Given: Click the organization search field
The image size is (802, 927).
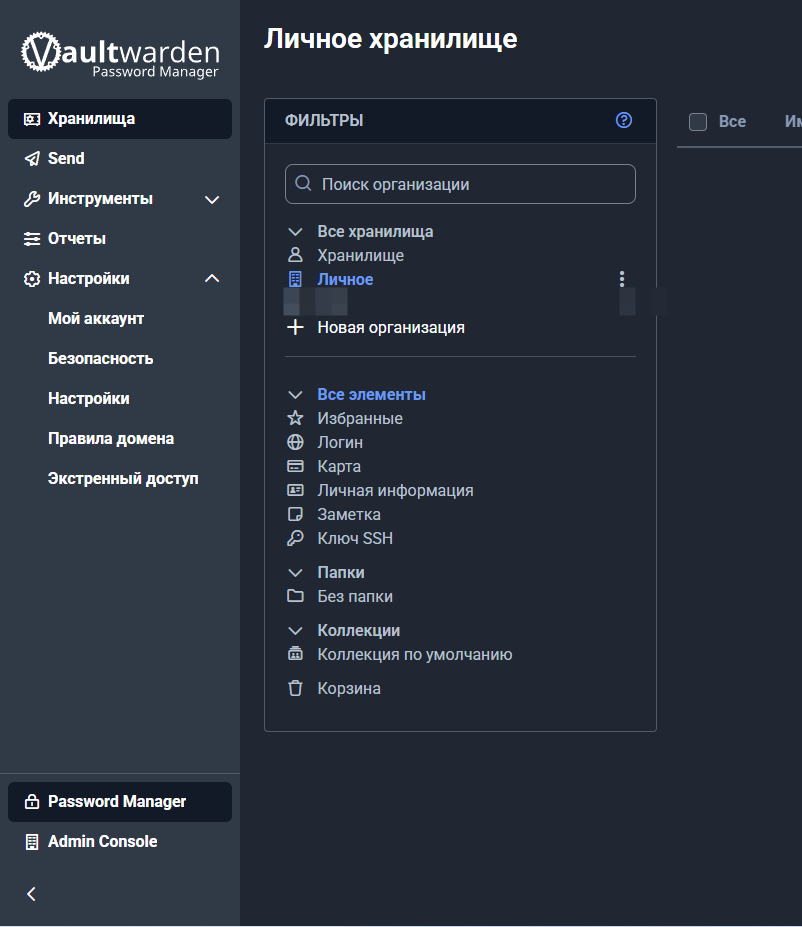Looking at the screenshot, I should pos(460,184).
